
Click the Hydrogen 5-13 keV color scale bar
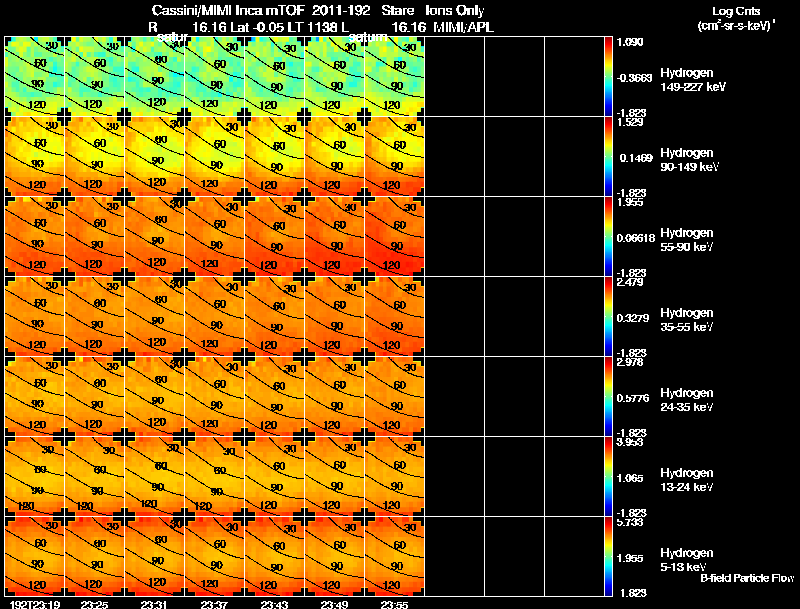(608, 556)
